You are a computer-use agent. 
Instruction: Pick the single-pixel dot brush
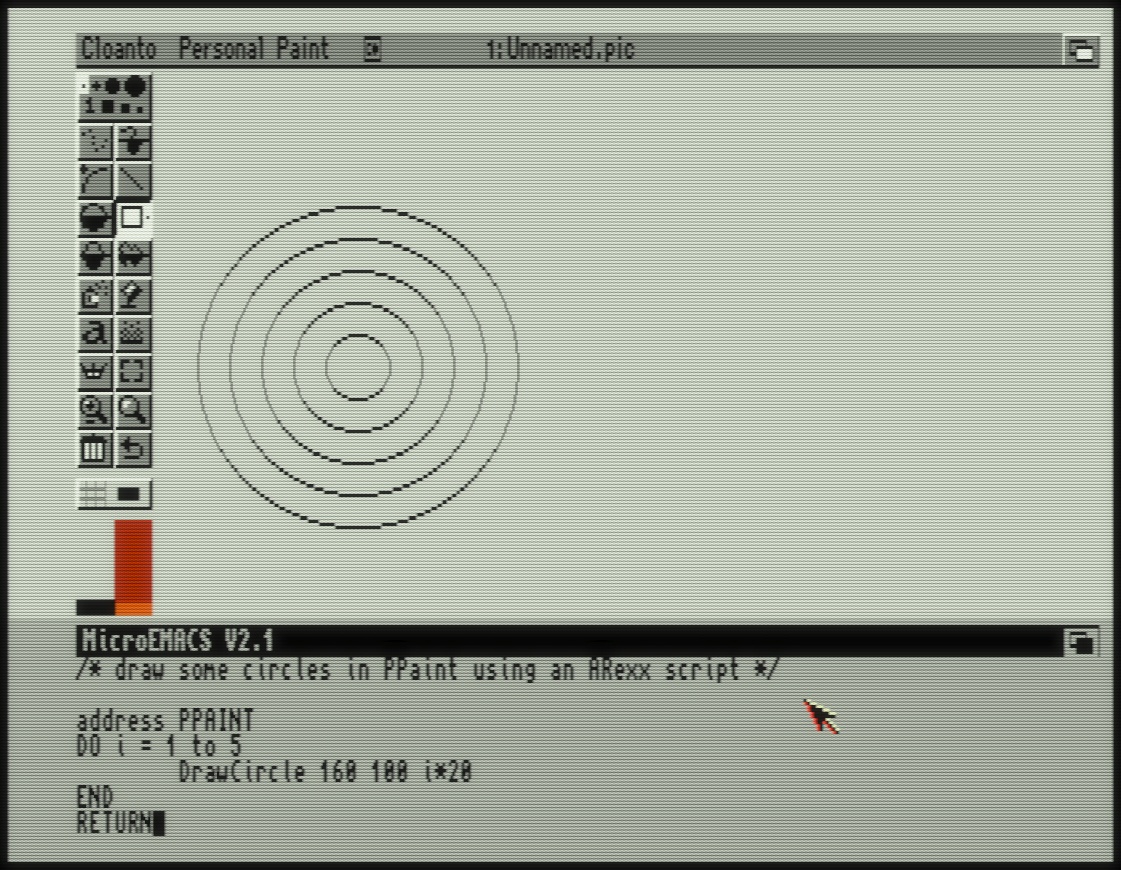pyautogui.click(x=84, y=87)
